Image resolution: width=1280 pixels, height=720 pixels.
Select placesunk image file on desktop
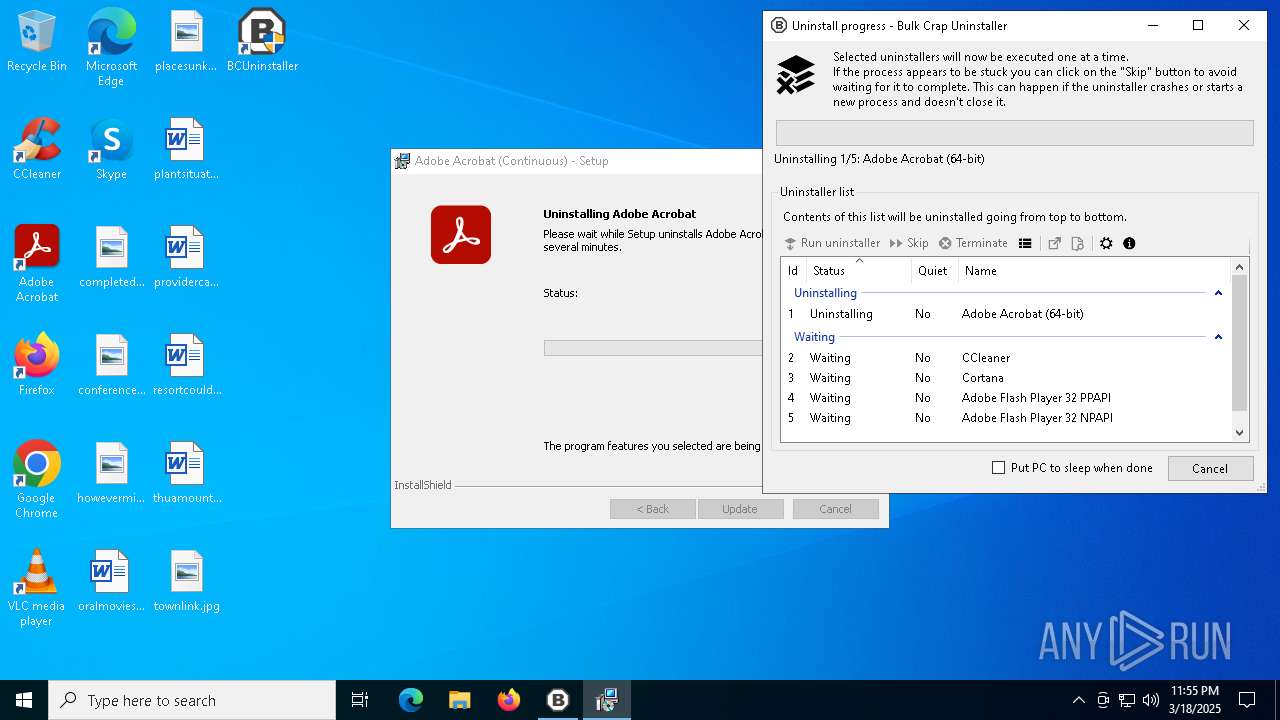click(186, 42)
